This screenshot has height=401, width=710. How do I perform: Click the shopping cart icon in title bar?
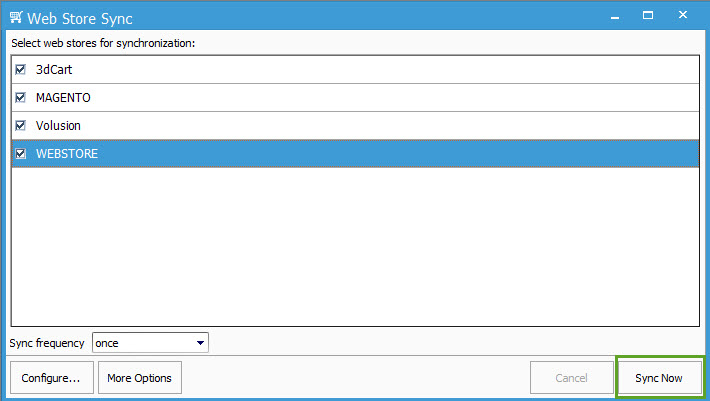coord(16,17)
